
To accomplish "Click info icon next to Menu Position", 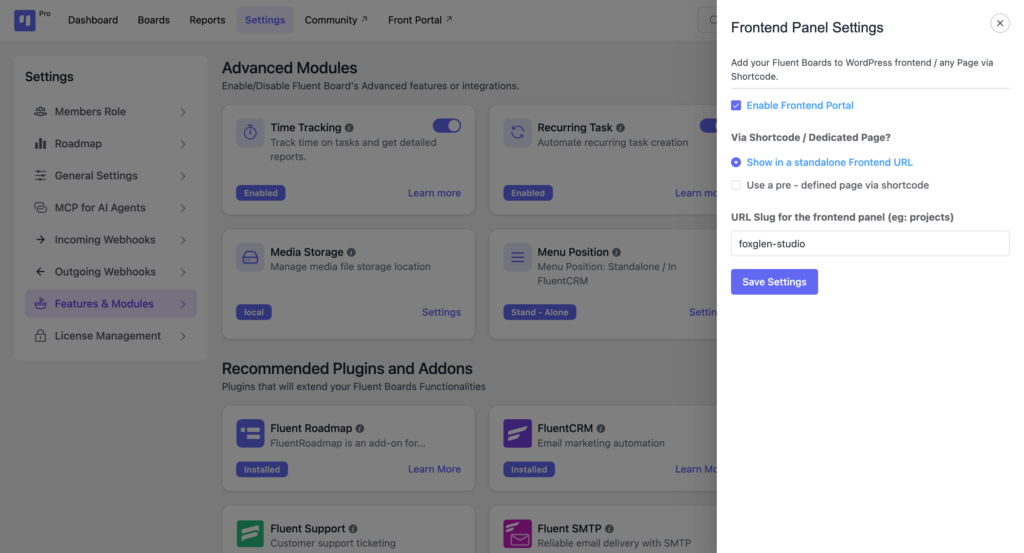I will [616, 252].
